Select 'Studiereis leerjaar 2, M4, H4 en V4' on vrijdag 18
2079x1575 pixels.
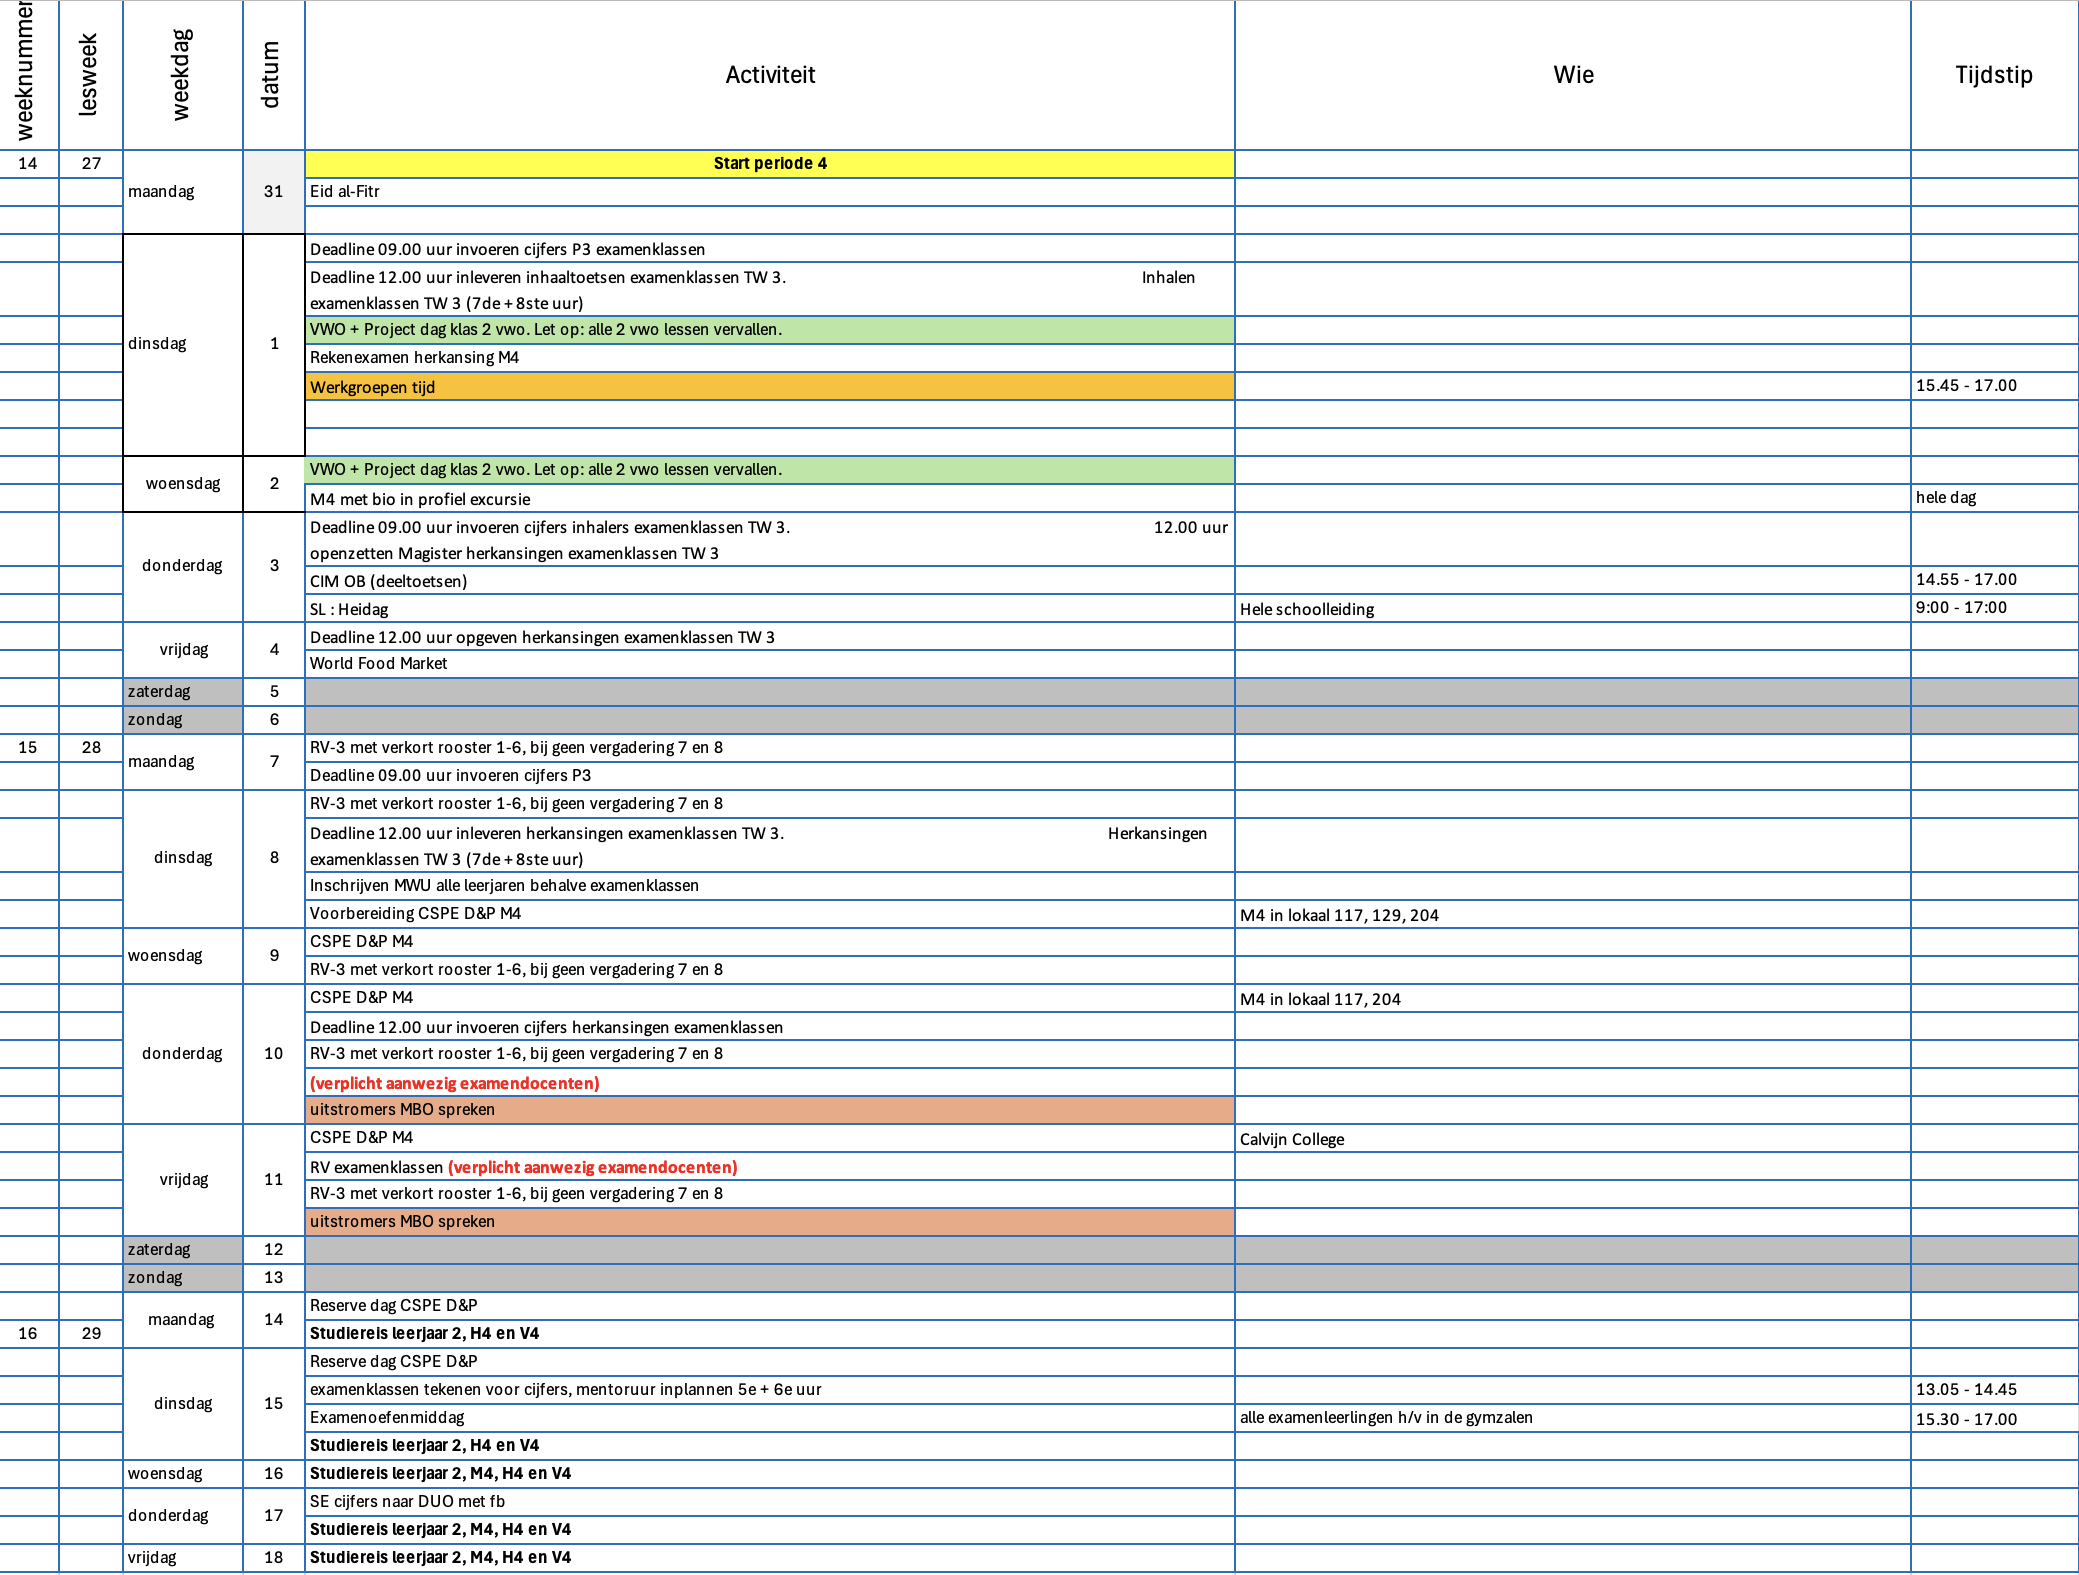tap(770, 1558)
